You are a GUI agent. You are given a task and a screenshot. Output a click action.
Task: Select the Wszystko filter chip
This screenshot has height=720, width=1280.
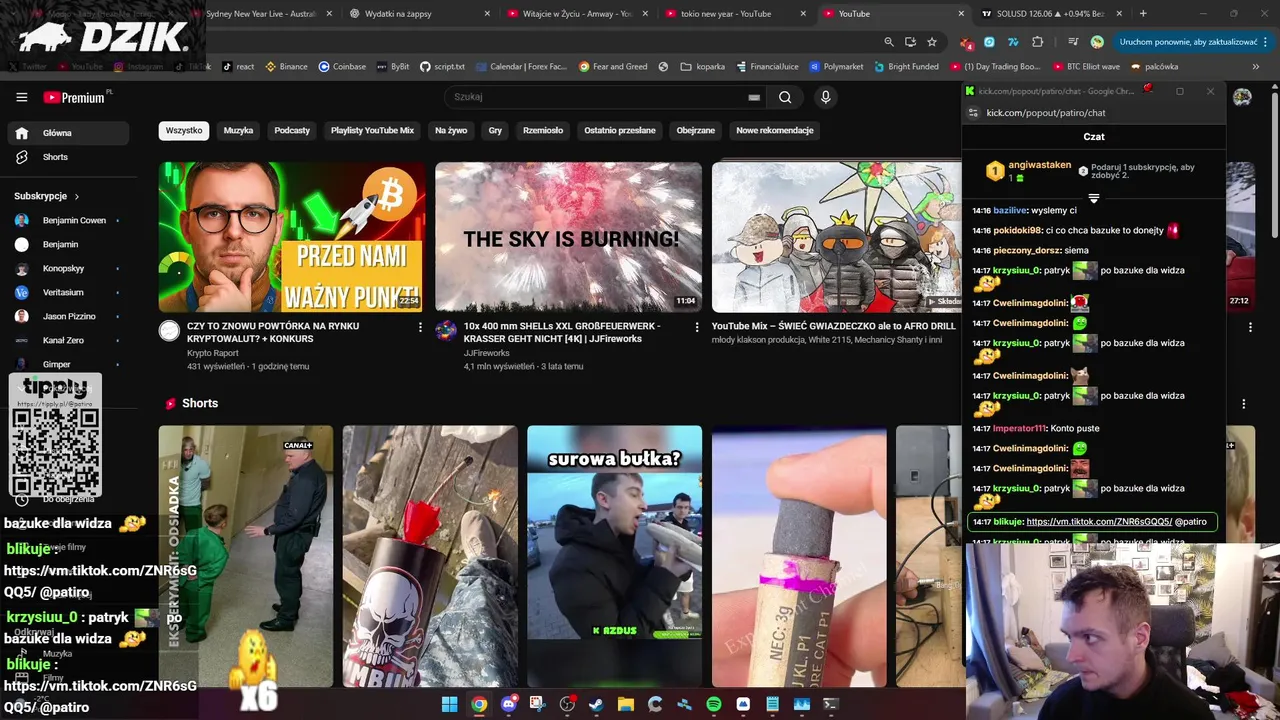184,130
